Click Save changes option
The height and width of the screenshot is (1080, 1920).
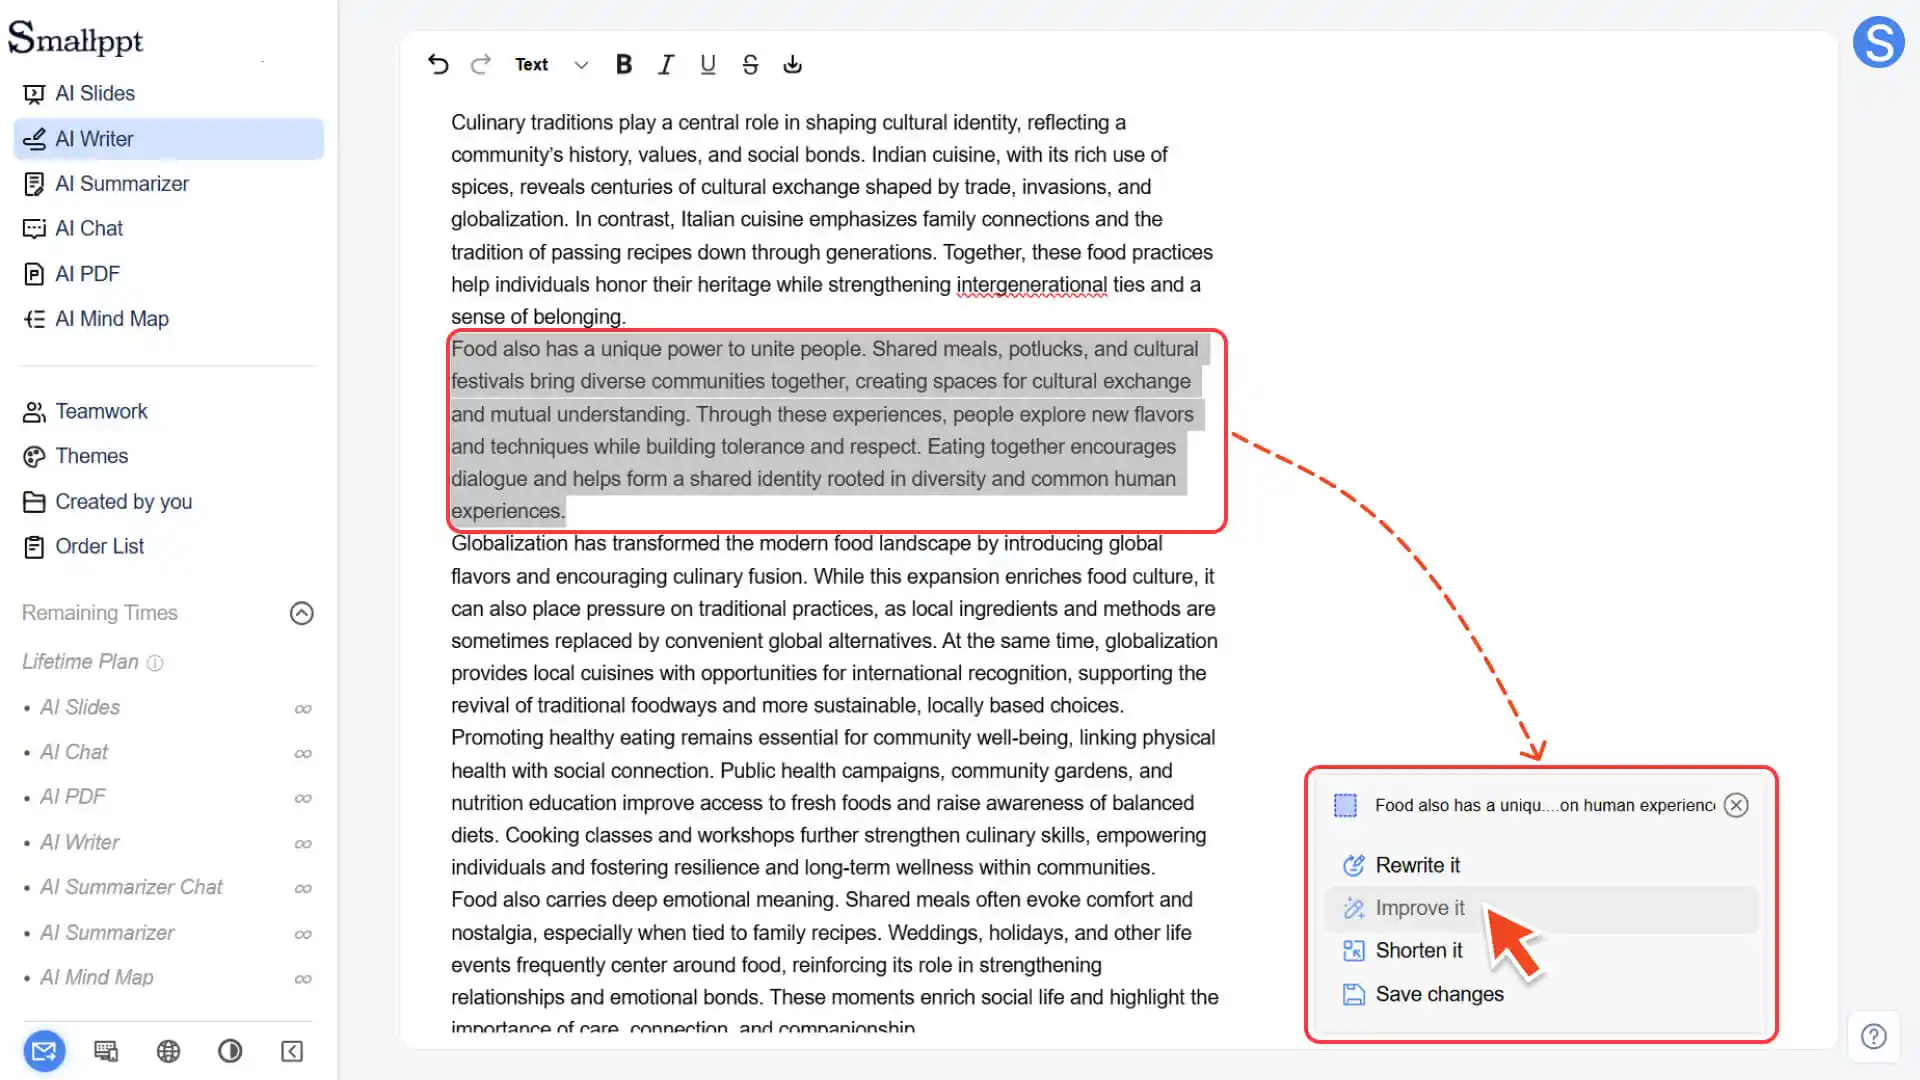pos(1541,994)
